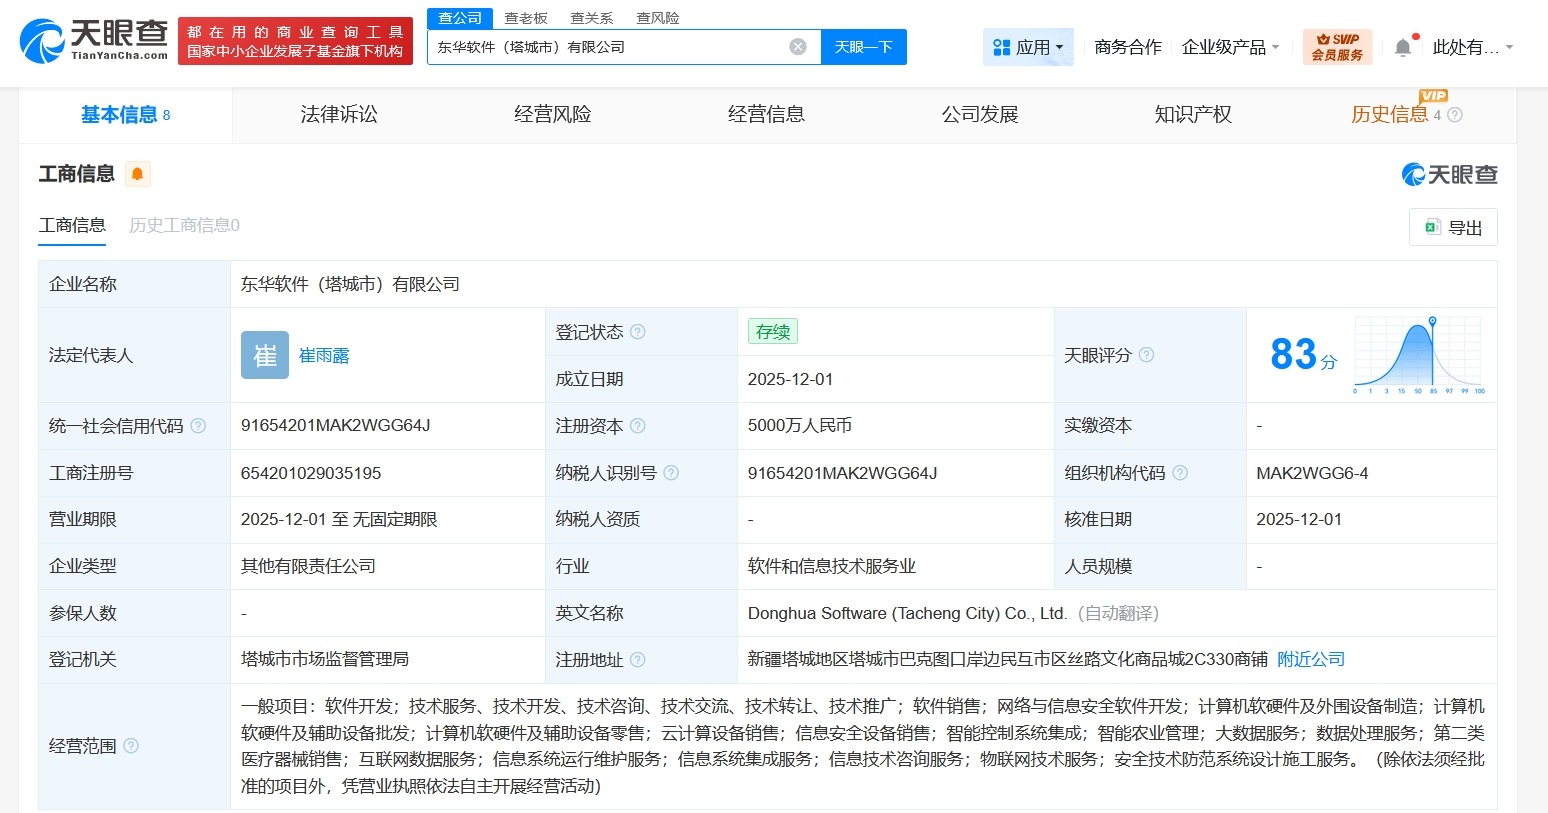Click the 应用 apps grid icon
Screen dimensions: 1548x813
[1000, 46]
